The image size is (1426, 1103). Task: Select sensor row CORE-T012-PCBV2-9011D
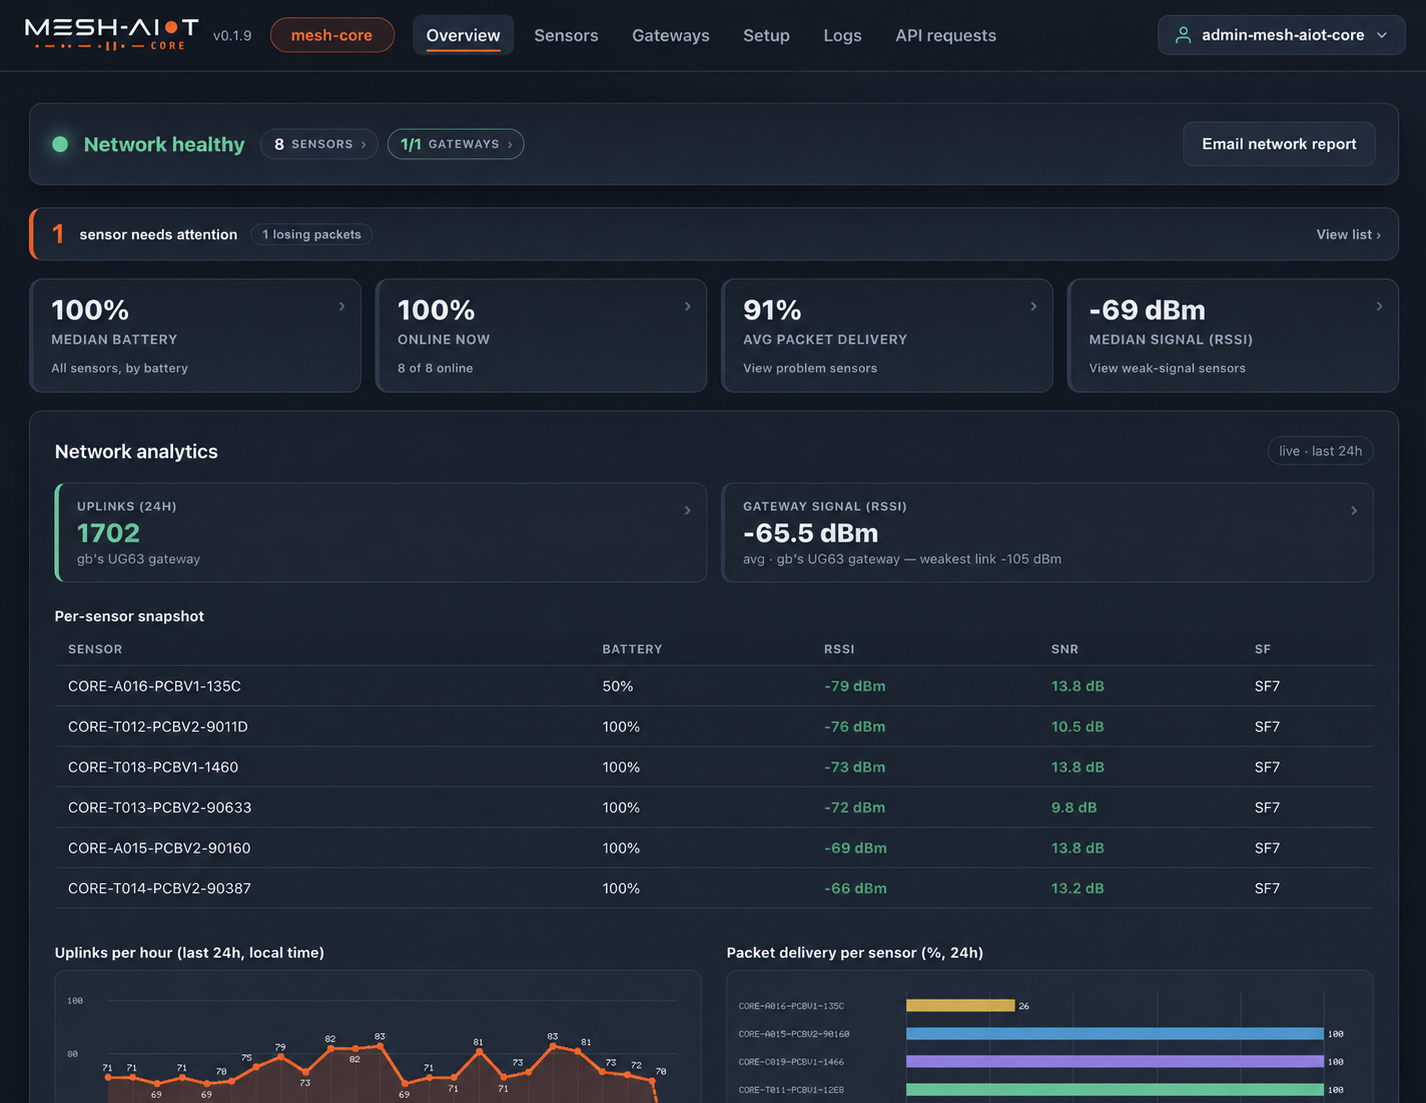(714, 727)
